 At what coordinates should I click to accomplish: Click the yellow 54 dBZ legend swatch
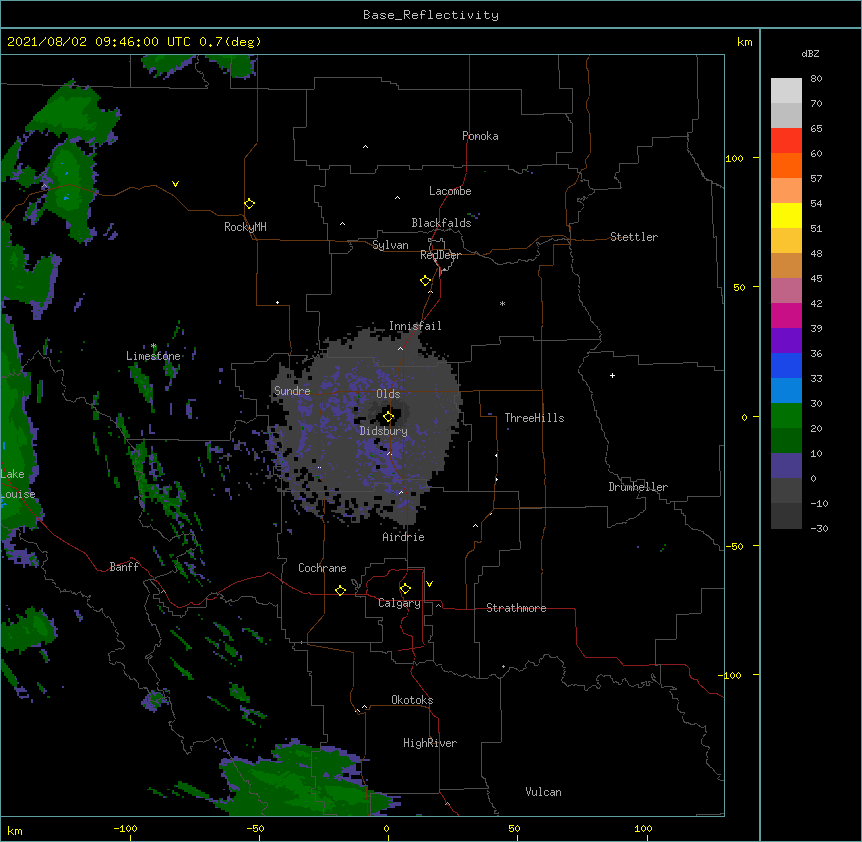[x=786, y=215]
